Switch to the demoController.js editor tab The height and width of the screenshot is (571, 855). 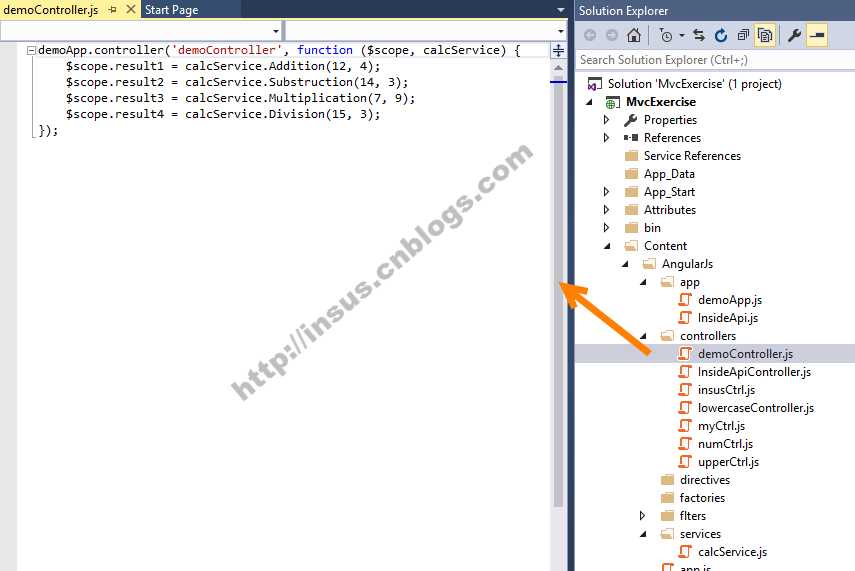coord(51,10)
